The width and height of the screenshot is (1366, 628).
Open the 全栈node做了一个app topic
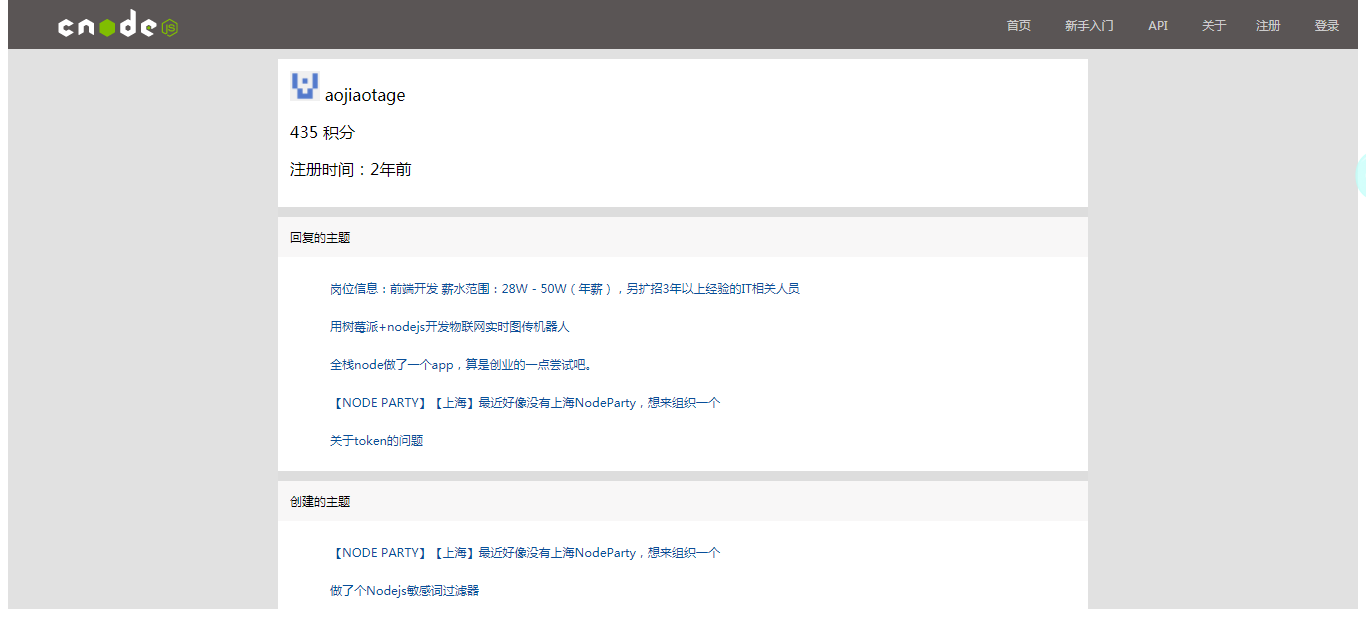click(461, 365)
